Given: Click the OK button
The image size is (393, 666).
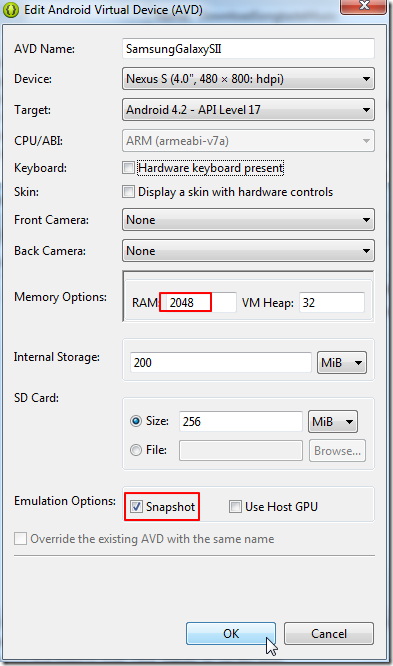Looking at the screenshot, I should tap(231, 634).
